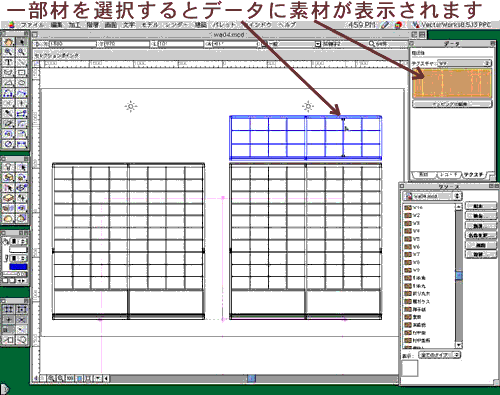Click the blue pen color swatch
Screen dimensions: 500x395
click(x=18, y=267)
